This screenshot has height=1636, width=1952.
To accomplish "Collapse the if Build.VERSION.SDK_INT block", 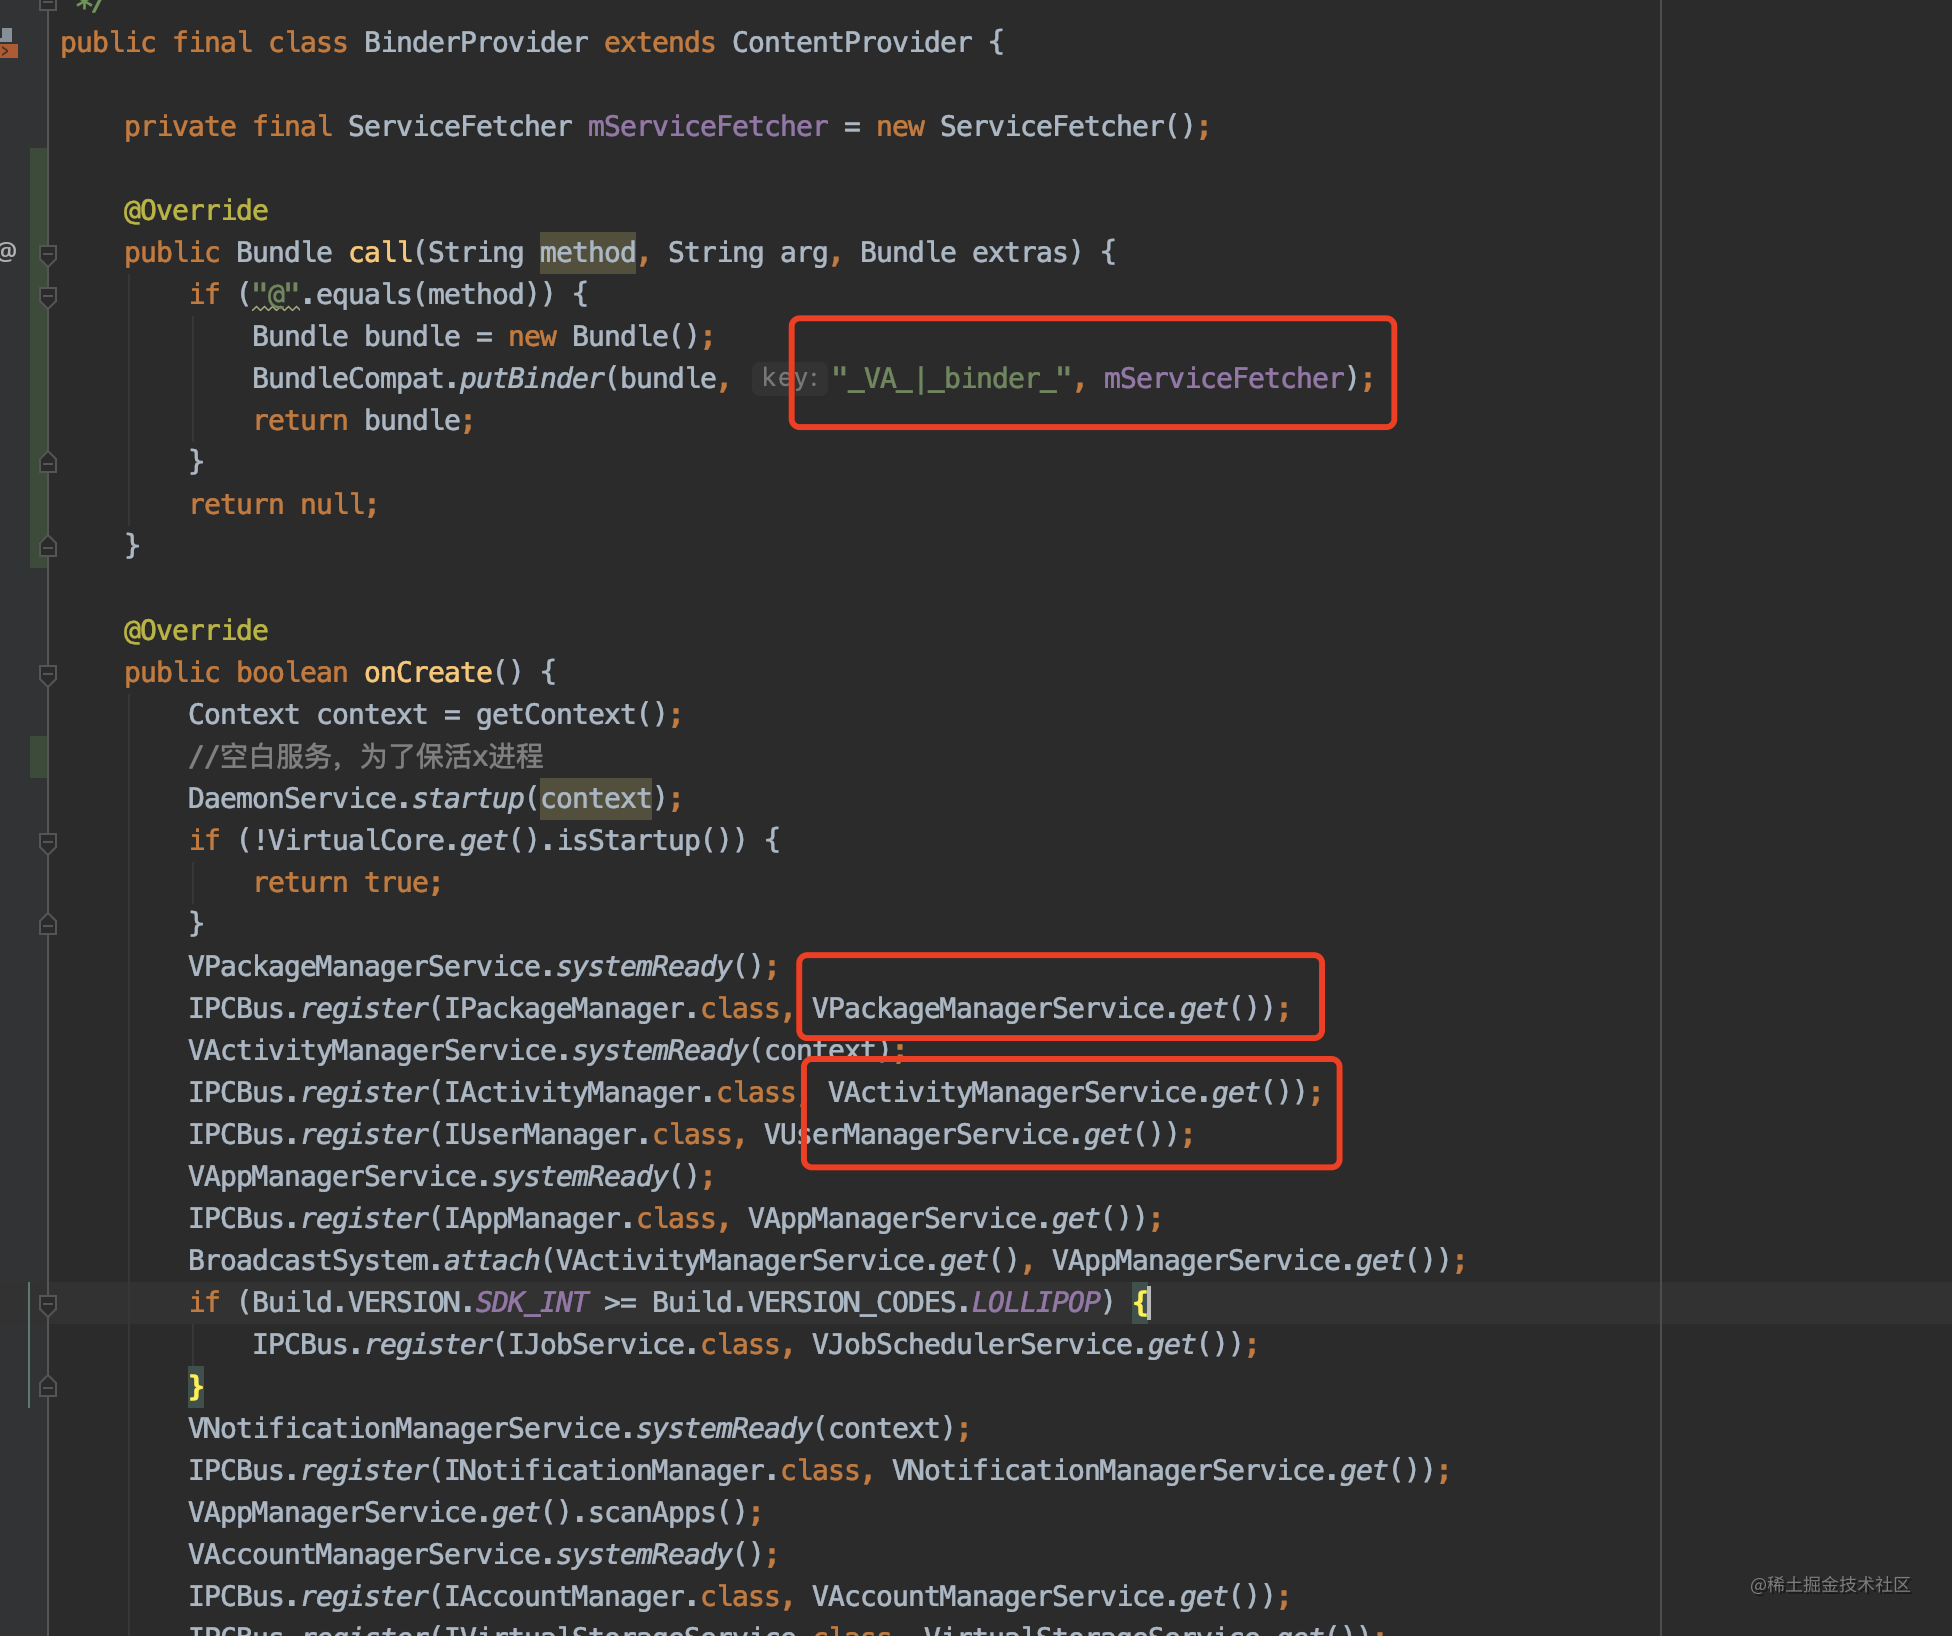I will (x=47, y=1304).
